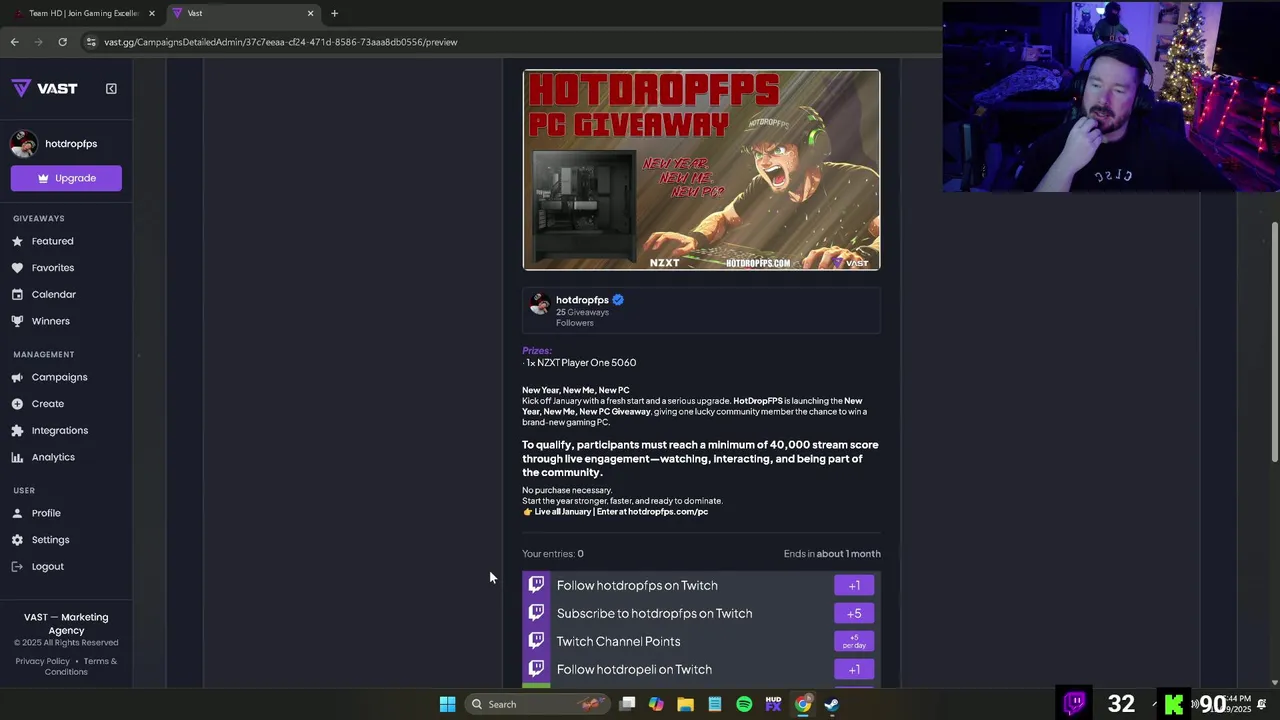Select the Follow hotdropfps on Twitch entry

[x=701, y=585]
